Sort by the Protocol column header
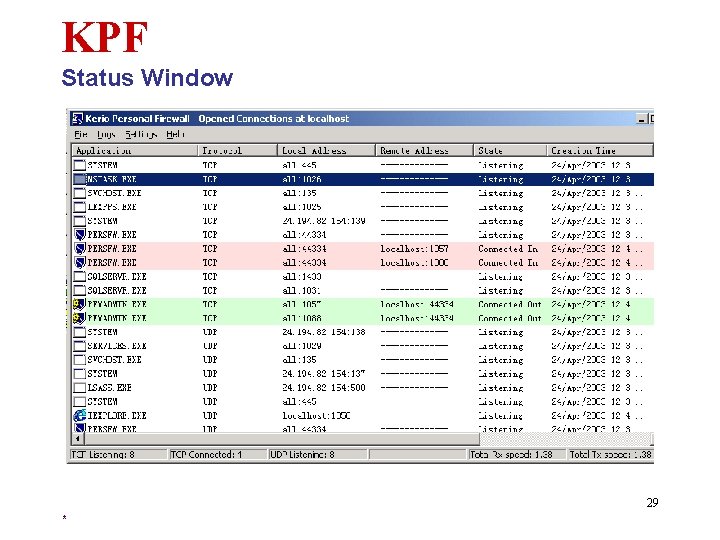The width and height of the screenshot is (720, 540). 237,151
